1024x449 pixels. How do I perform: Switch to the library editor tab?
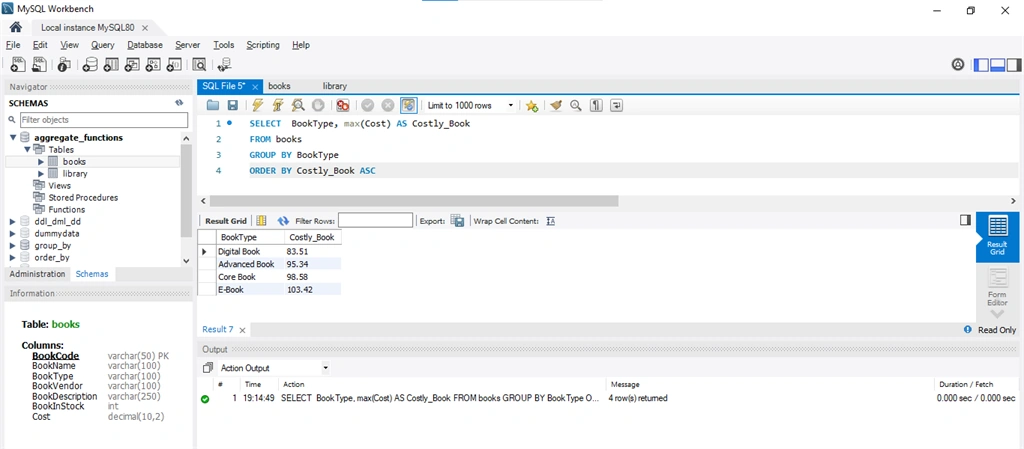click(334, 86)
